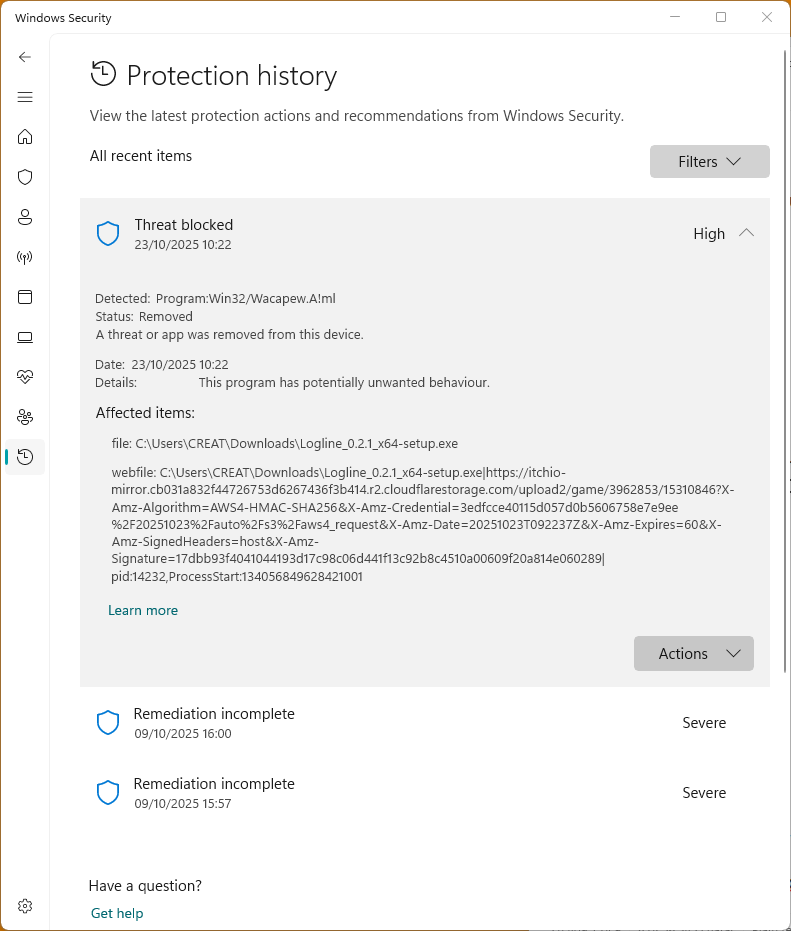
Task: Open the hamburger navigation menu
Action: point(25,97)
